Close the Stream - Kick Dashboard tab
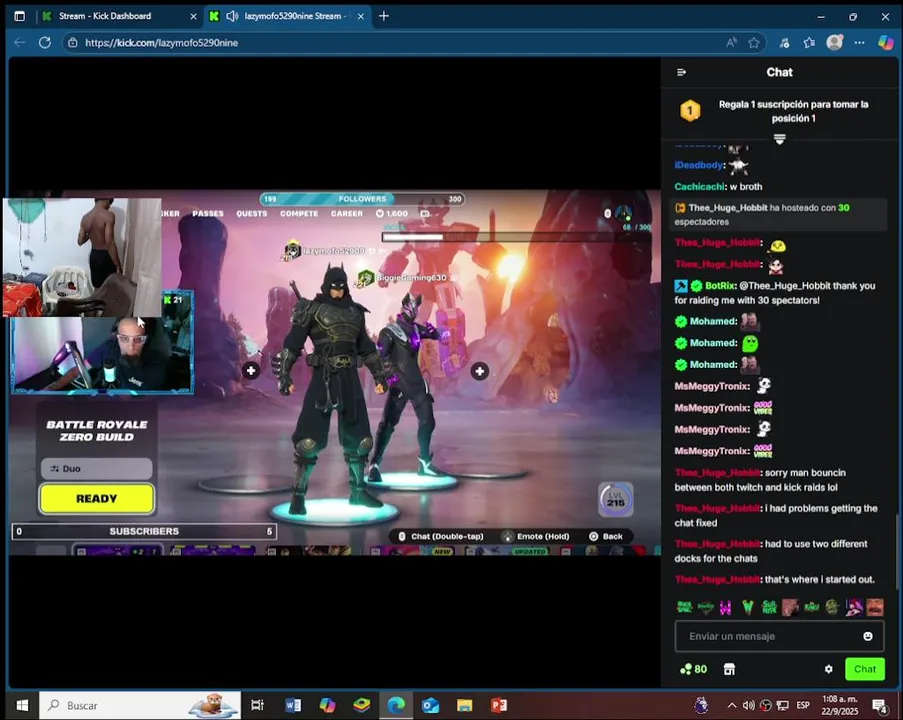The height and width of the screenshot is (720, 903). [x=194, y=16]
